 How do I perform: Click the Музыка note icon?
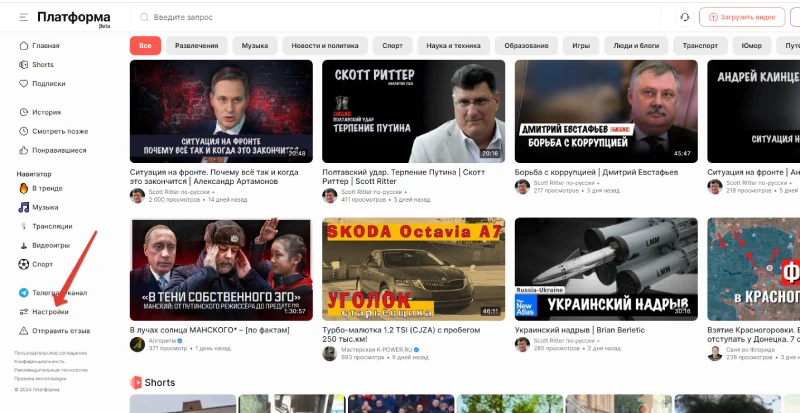[x=23, y=207]
